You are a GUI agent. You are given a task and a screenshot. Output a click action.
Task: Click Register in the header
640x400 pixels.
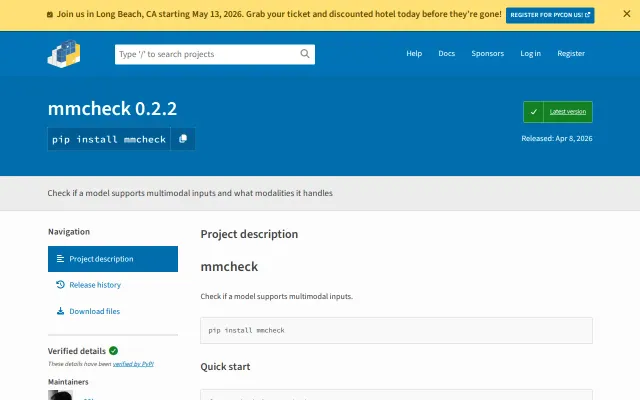pos(571,53)
